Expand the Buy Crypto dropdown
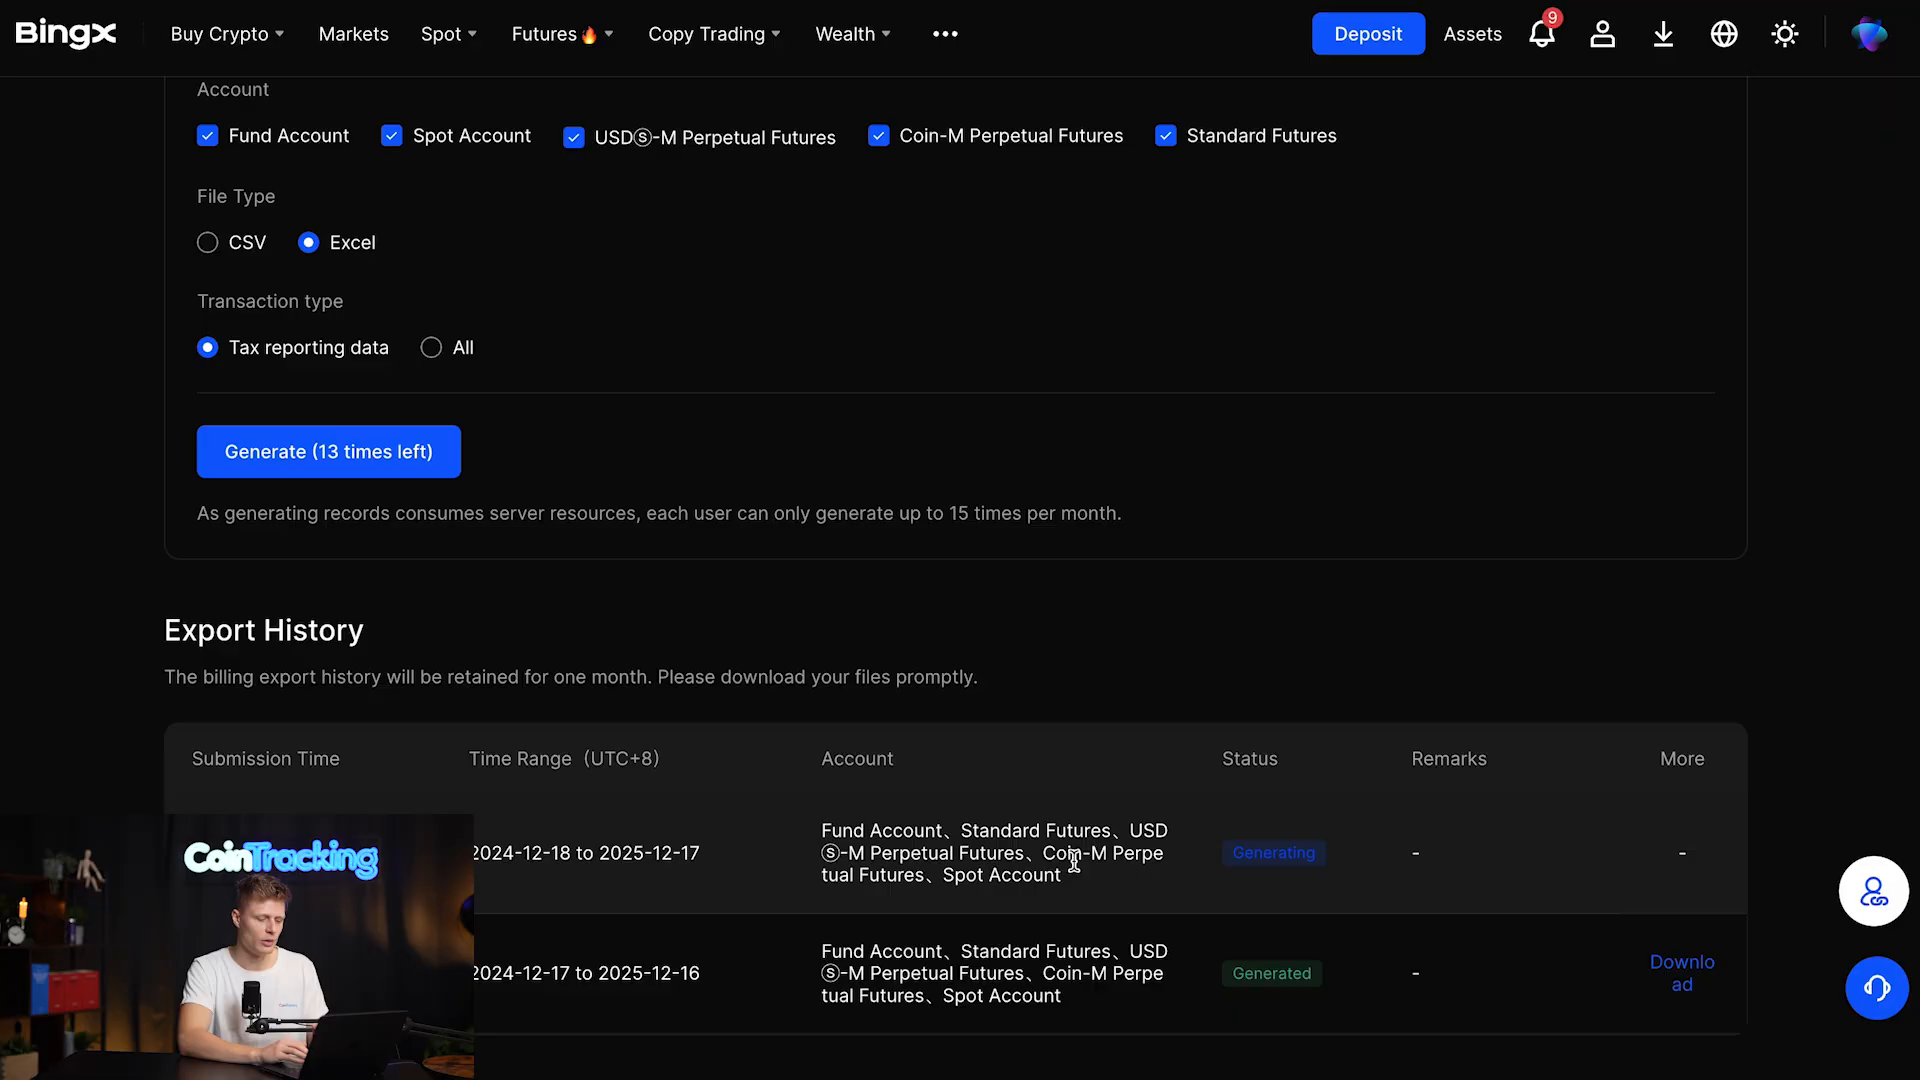This screenshot has height=1080, width=1920. coord(227,34)
